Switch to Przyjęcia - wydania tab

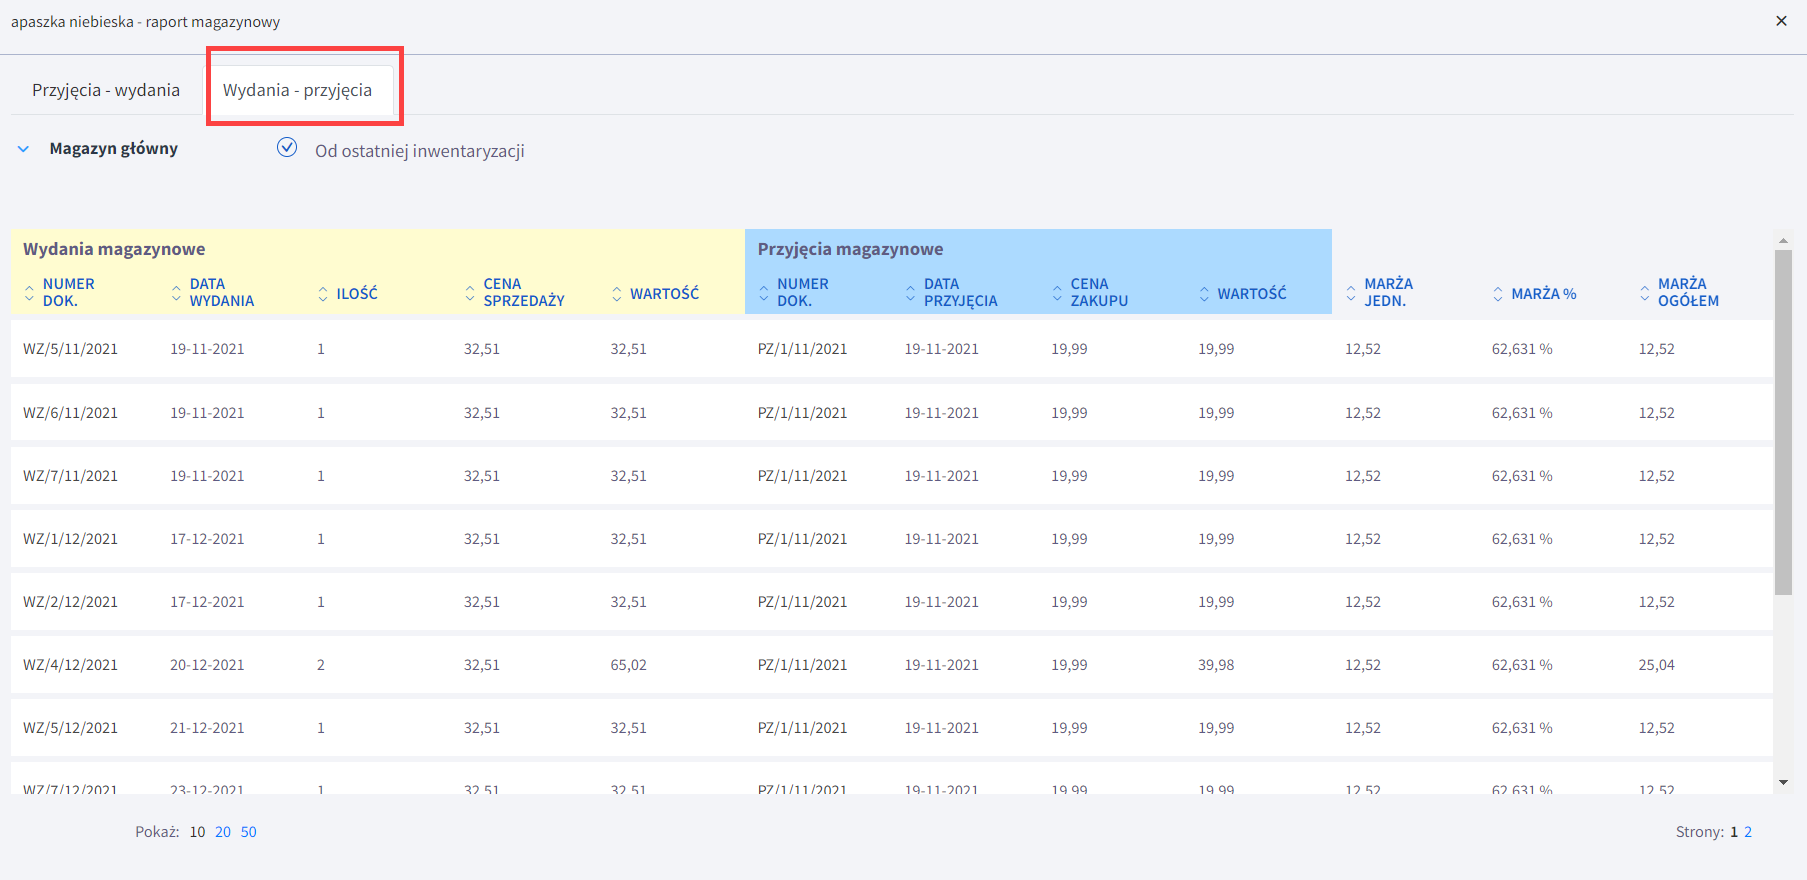point(106,90)
